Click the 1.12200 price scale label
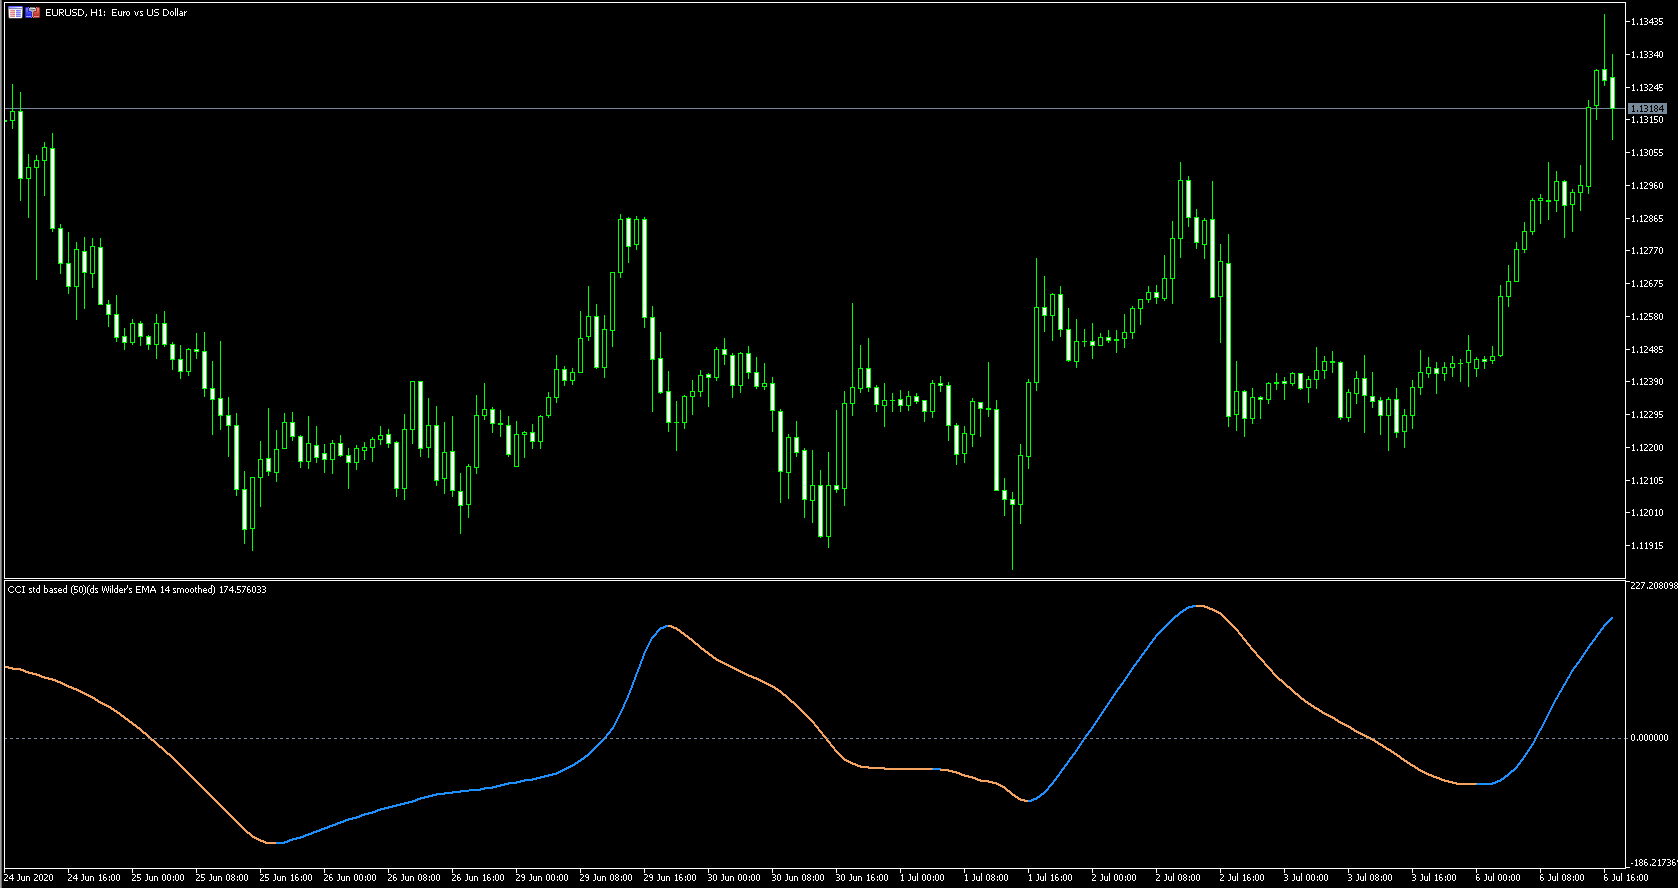Screen dimensions: 1678x888 1647,448
